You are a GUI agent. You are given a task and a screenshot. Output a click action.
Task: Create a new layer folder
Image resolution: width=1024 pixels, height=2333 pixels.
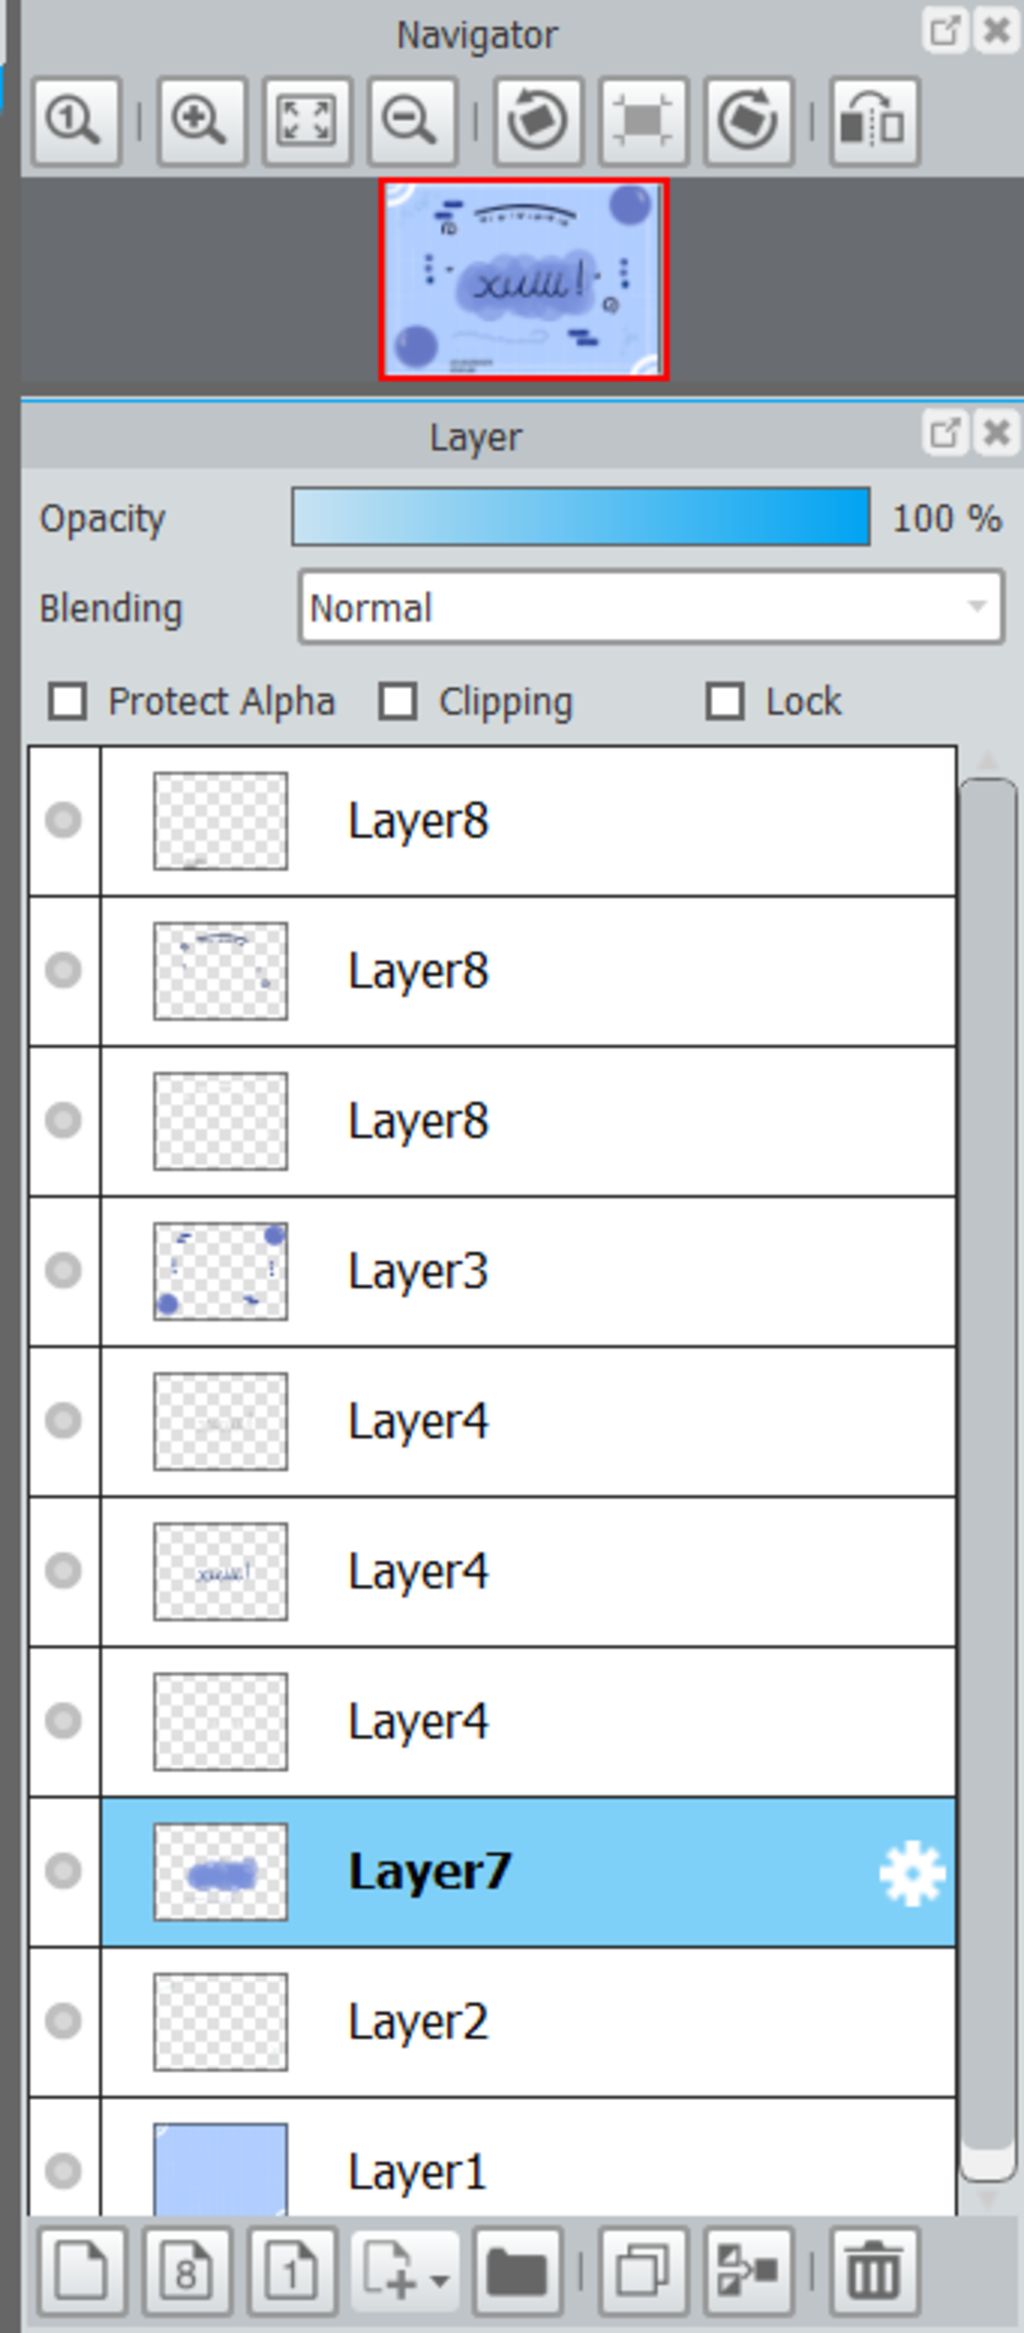click(x=517, y=2272)
